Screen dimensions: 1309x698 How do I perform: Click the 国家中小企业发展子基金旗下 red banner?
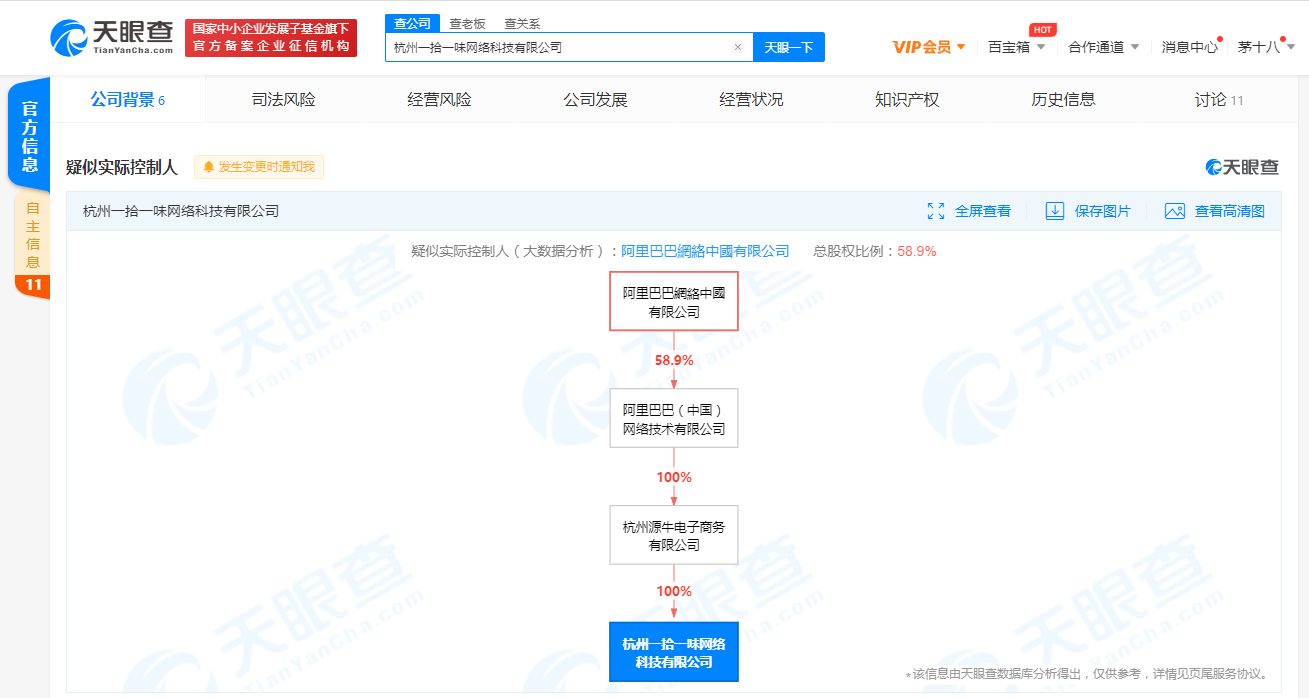tap(271, 37)
